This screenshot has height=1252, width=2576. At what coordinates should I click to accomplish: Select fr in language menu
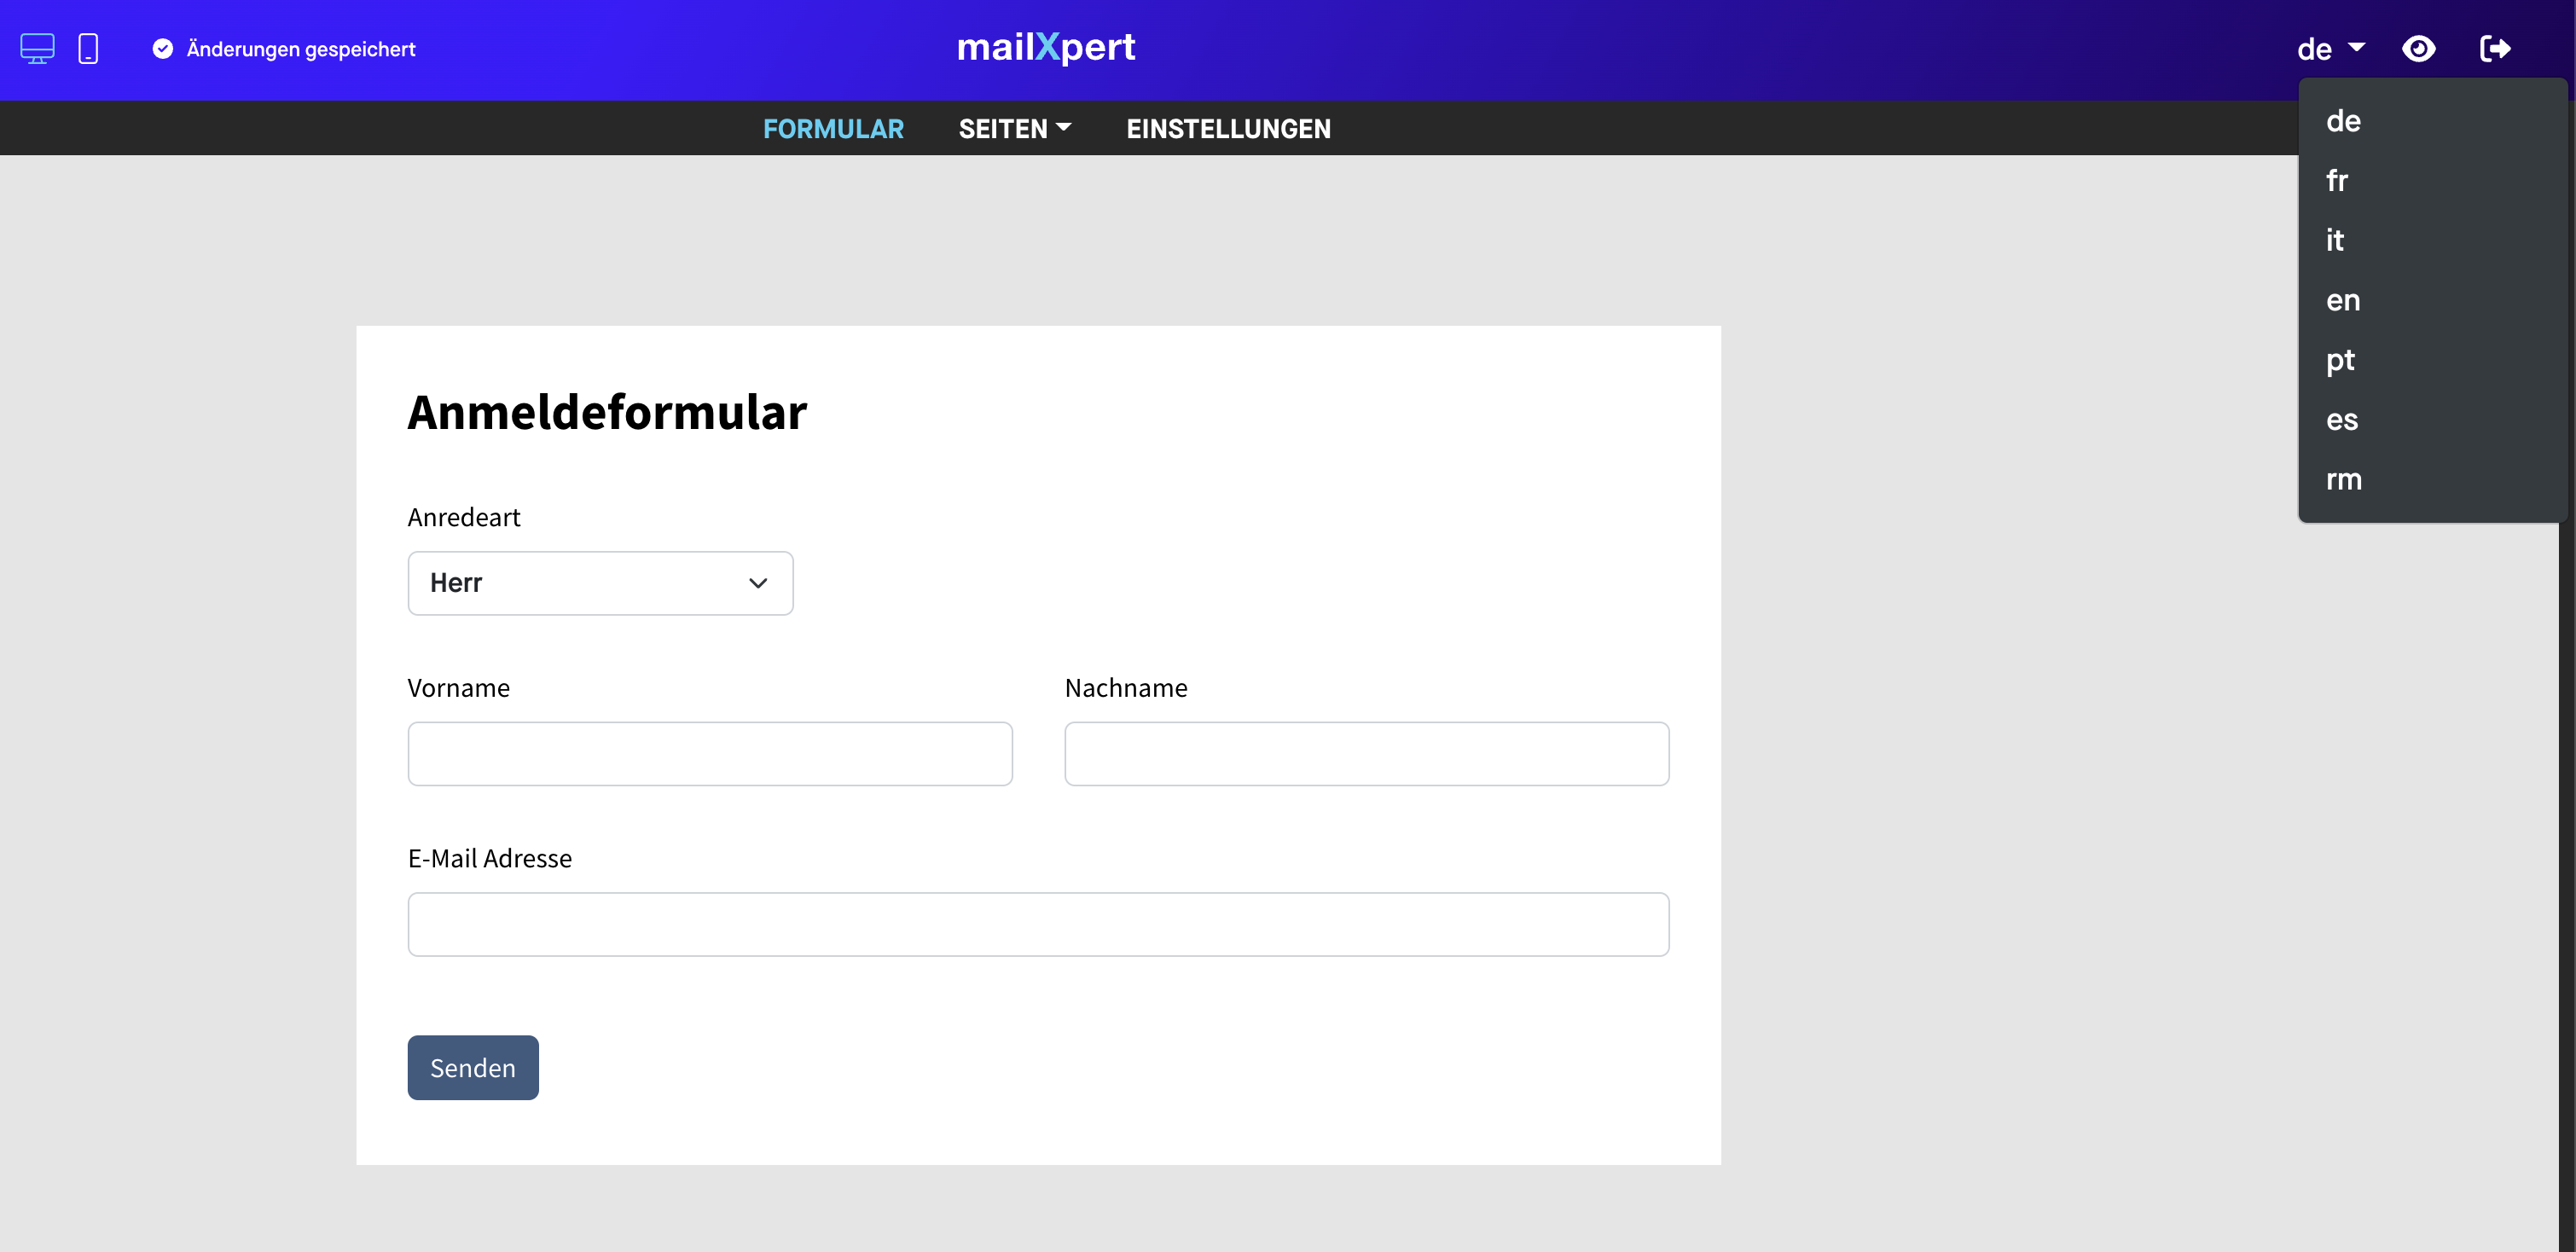pyautogui.click(x=2336, y=181)
